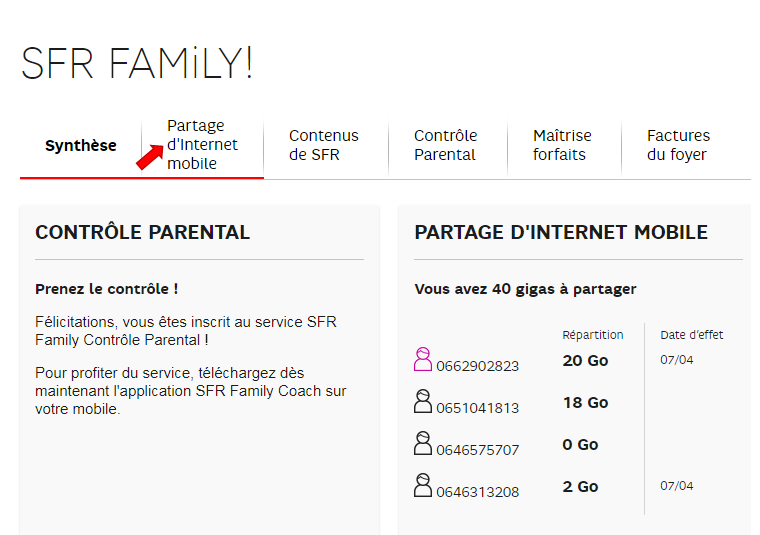
Task: Click the user icon beside 0646313208
Action: coord(423,485)
